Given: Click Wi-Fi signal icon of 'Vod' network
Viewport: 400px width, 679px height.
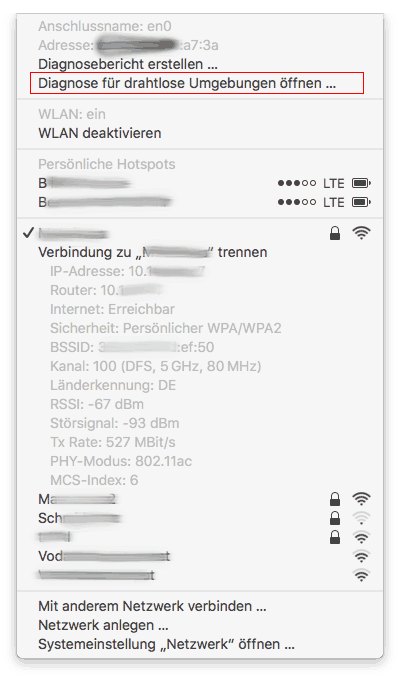Looking at the screenshot, I should point(361,556).
